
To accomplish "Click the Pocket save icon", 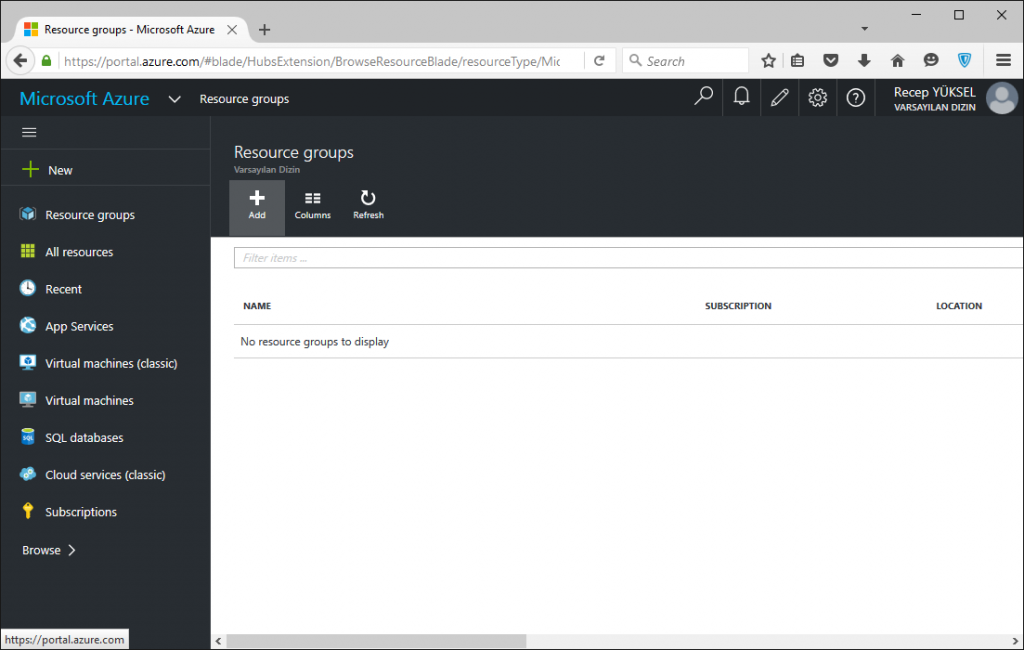I will tap(831, 61).
